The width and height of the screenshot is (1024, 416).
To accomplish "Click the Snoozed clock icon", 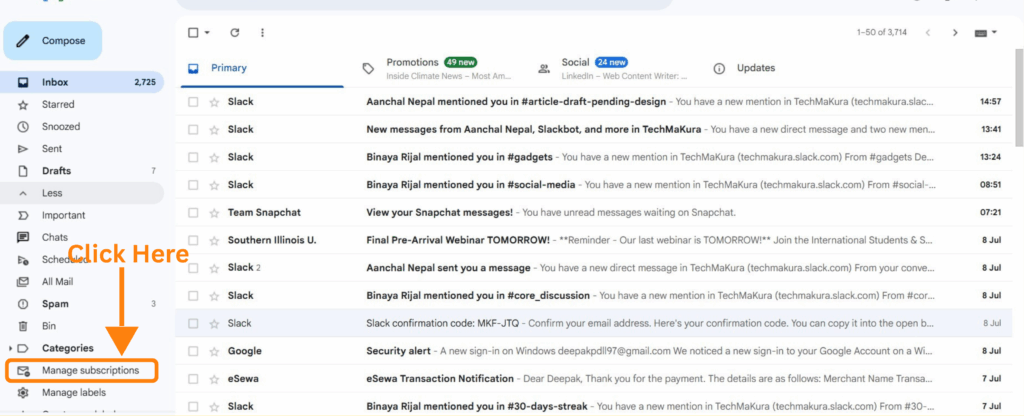I will point(23,127).
